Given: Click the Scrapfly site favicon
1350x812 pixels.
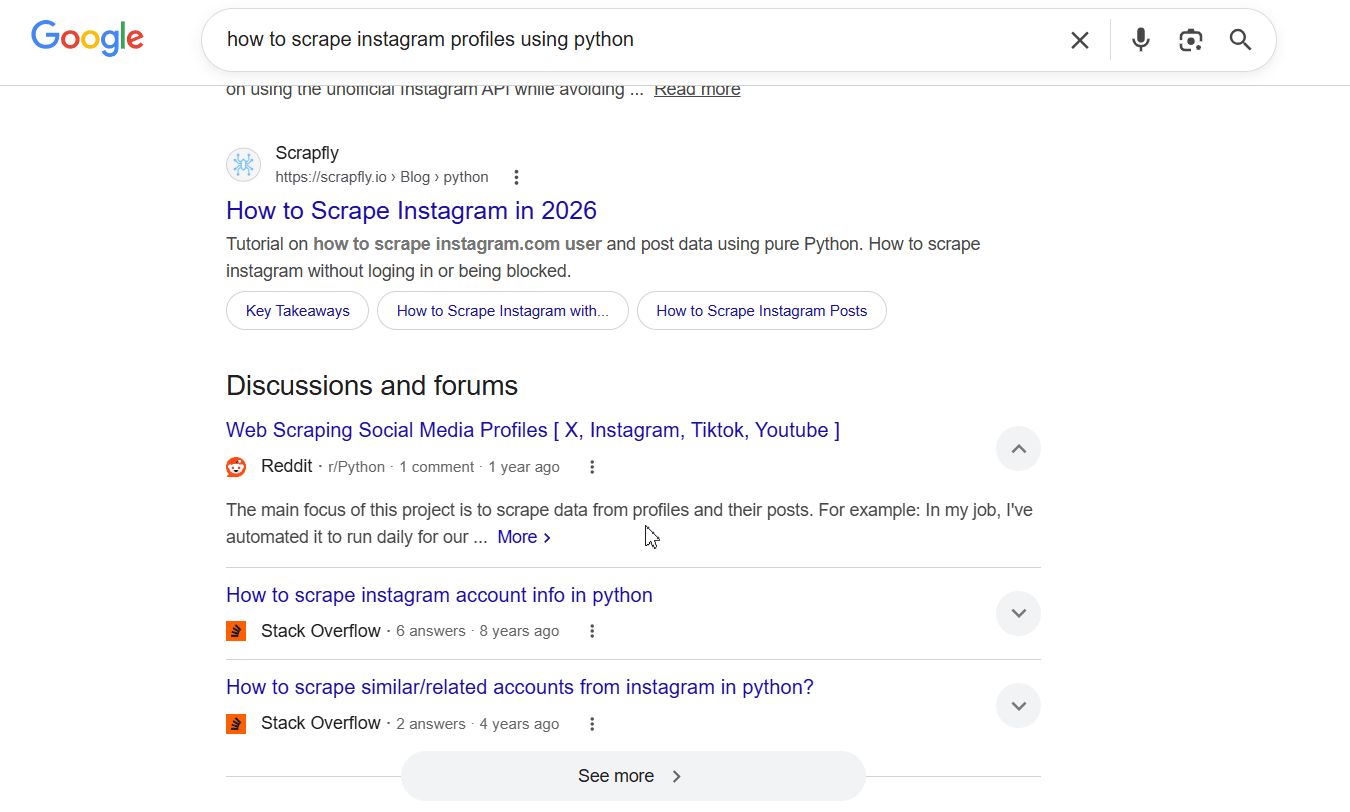Looking at the screenshot, I should (x=243, y=165).
